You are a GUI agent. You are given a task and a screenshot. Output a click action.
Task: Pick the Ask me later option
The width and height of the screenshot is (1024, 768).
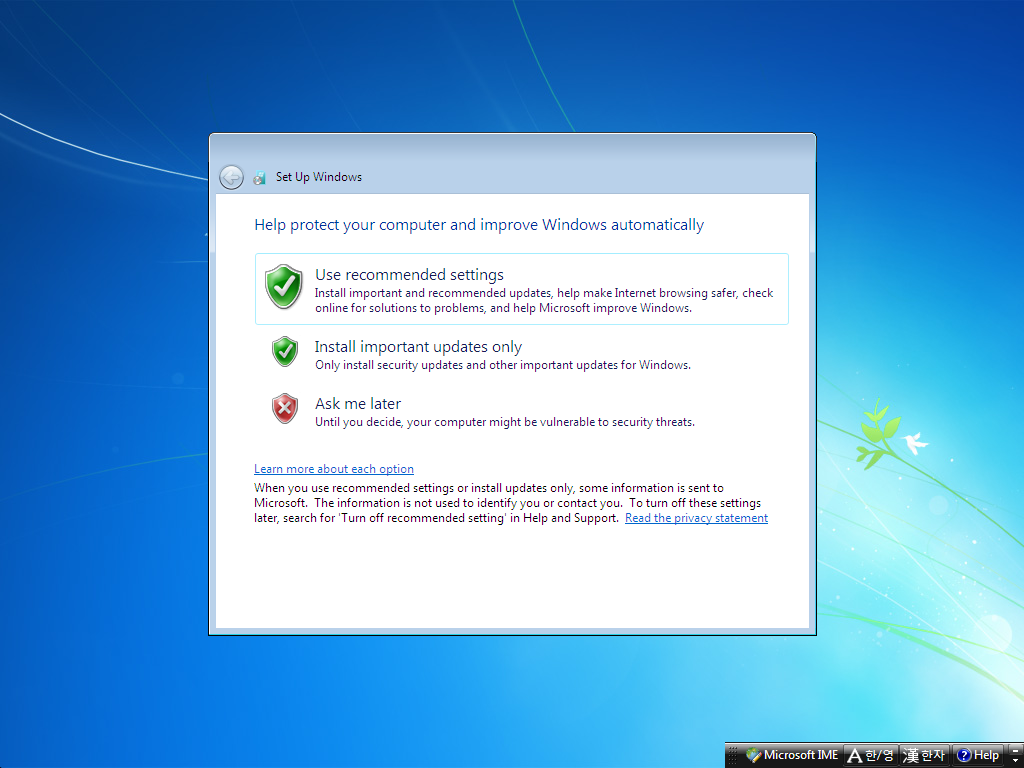[x=522, y=411]
